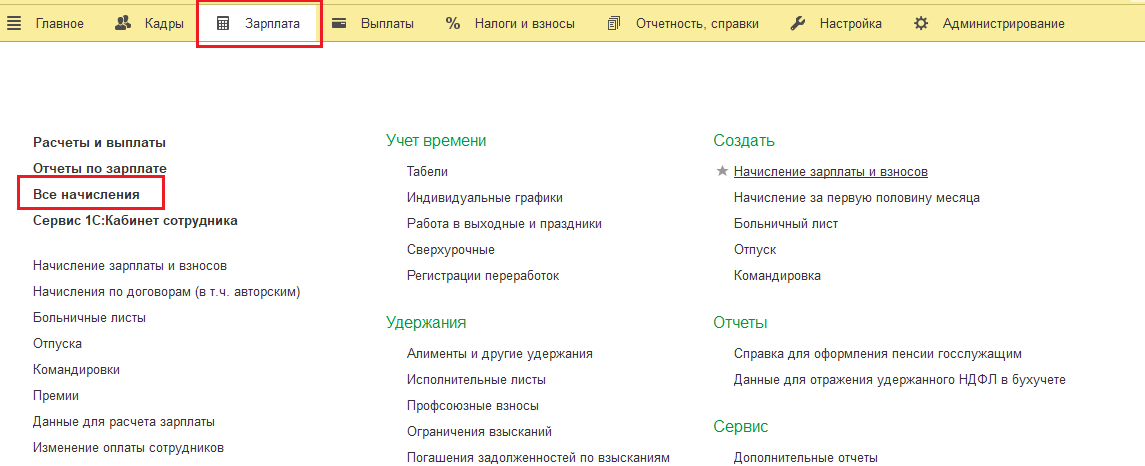The height and width of the screenshot is (466, 1145).
Task: Click the percent icon for Налоги и взносы
Action: (453, 23)
